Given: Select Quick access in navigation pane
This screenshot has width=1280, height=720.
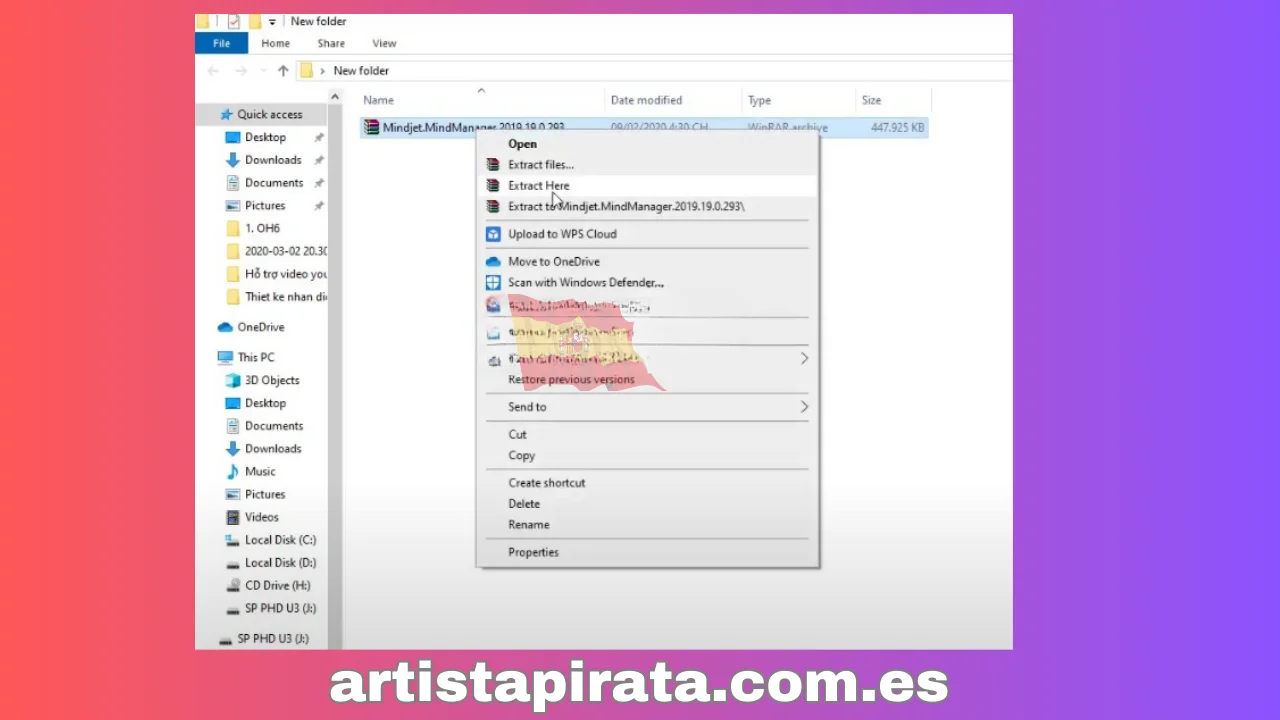Looking at the screenshot, I should coord(269,115).
